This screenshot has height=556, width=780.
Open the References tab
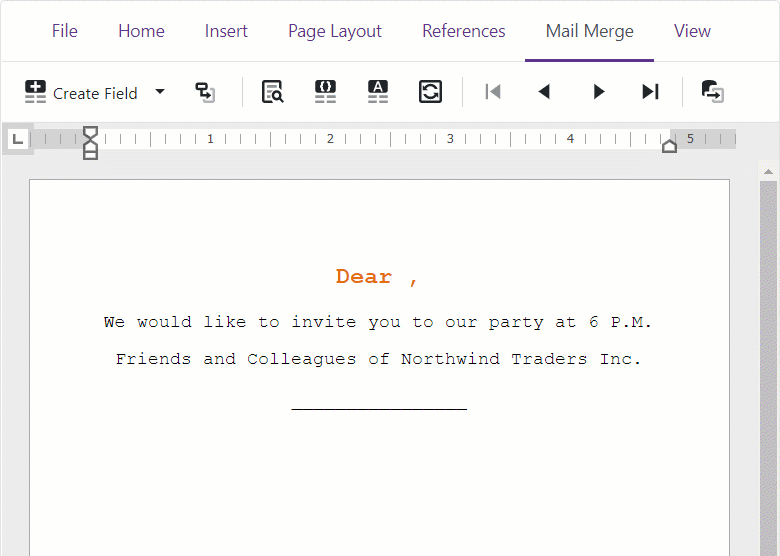pos(464,31)
